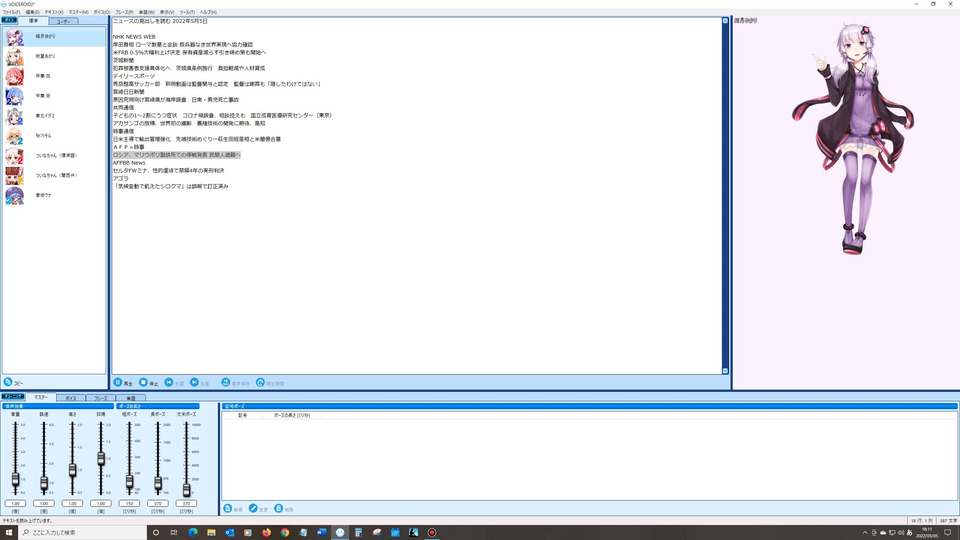Click the 音量 value input field
Image resolution: width=960 pixels, height=540 pixels.
tap(15, 503)
